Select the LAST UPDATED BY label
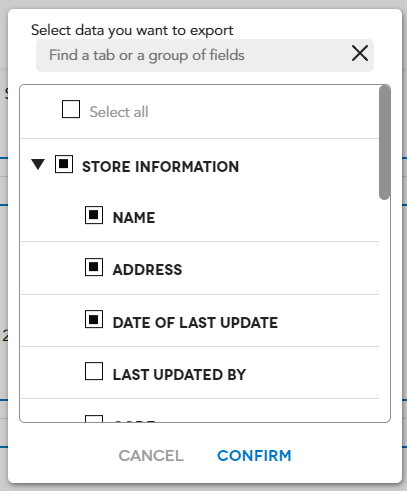The image size is (407, 491). pyautogui.click(x=179, y=375)
